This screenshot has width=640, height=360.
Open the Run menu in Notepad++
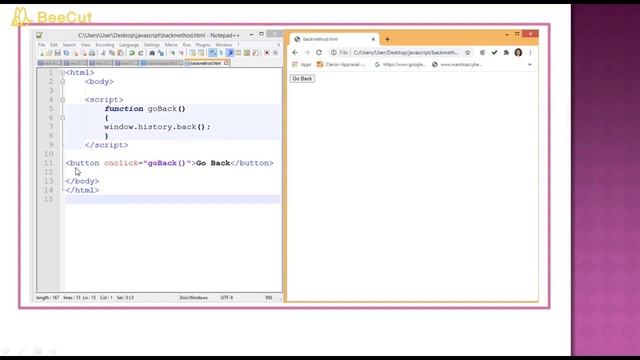click(187, 44)
